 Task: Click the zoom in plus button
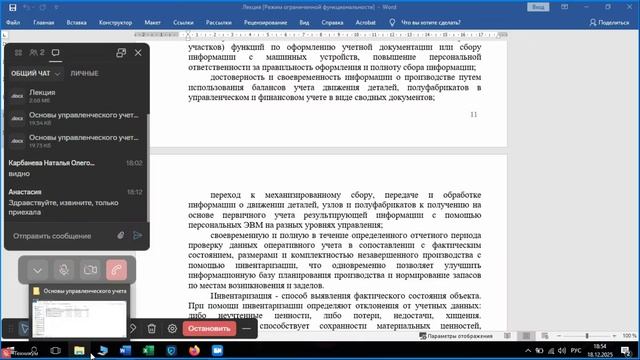614,336
